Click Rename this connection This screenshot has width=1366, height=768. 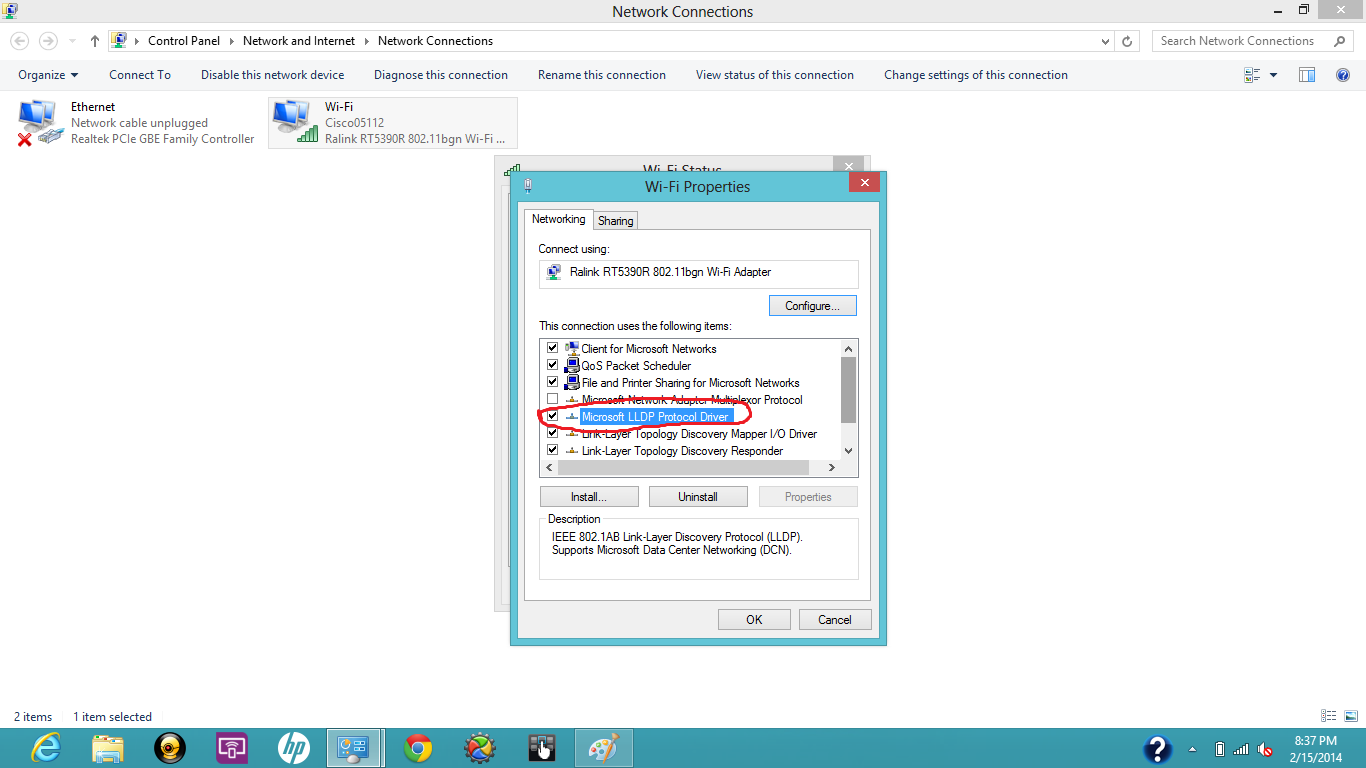coord(602,75)
